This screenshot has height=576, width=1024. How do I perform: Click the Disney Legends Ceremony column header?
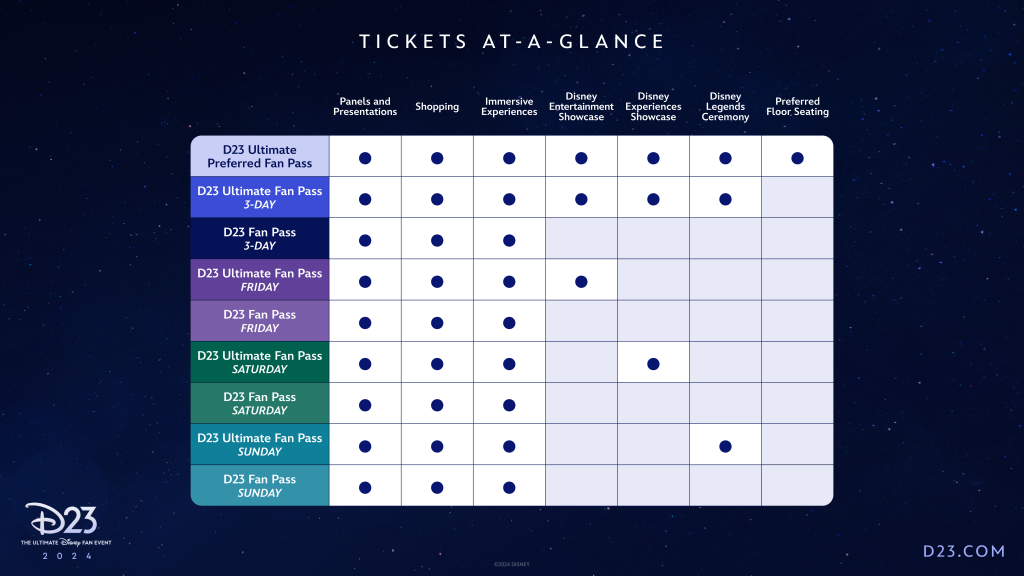click(x=725, y=107)
